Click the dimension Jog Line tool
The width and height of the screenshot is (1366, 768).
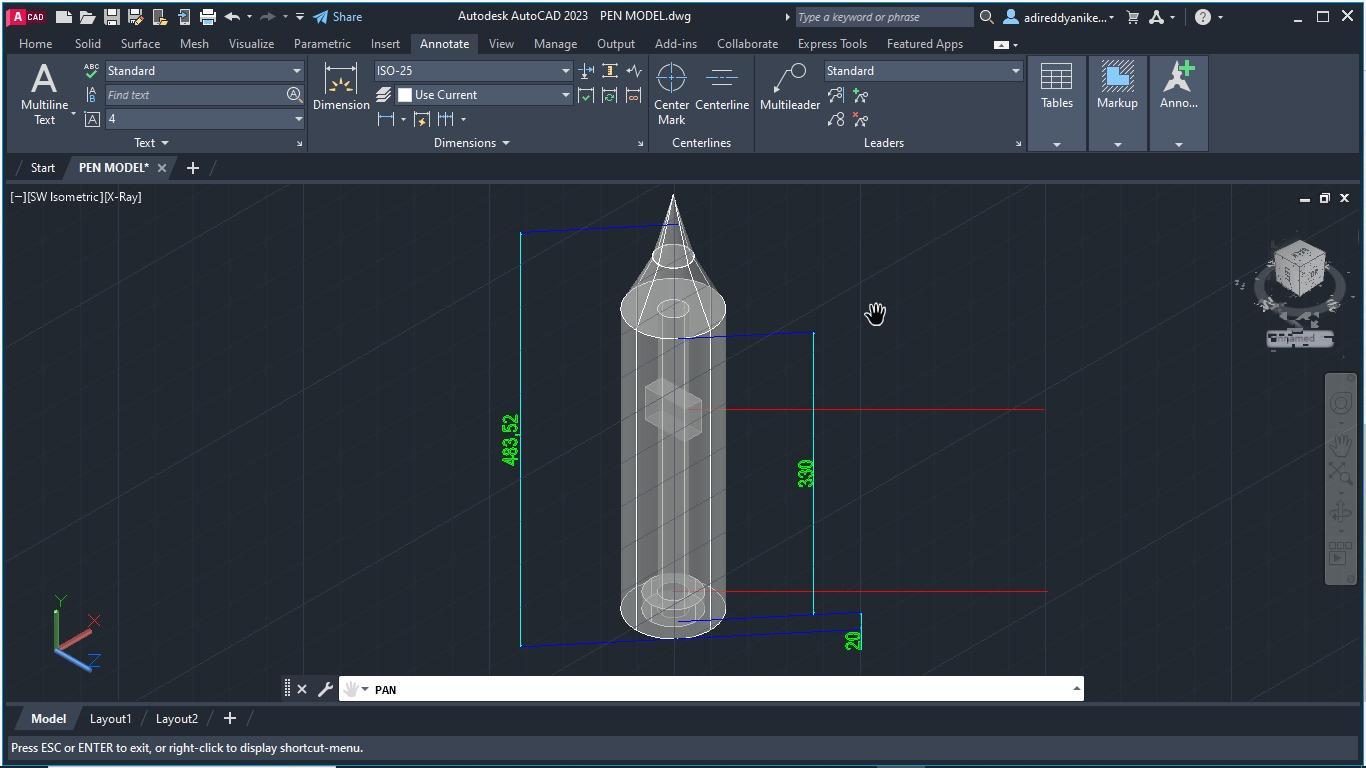[x=634, y=71]
